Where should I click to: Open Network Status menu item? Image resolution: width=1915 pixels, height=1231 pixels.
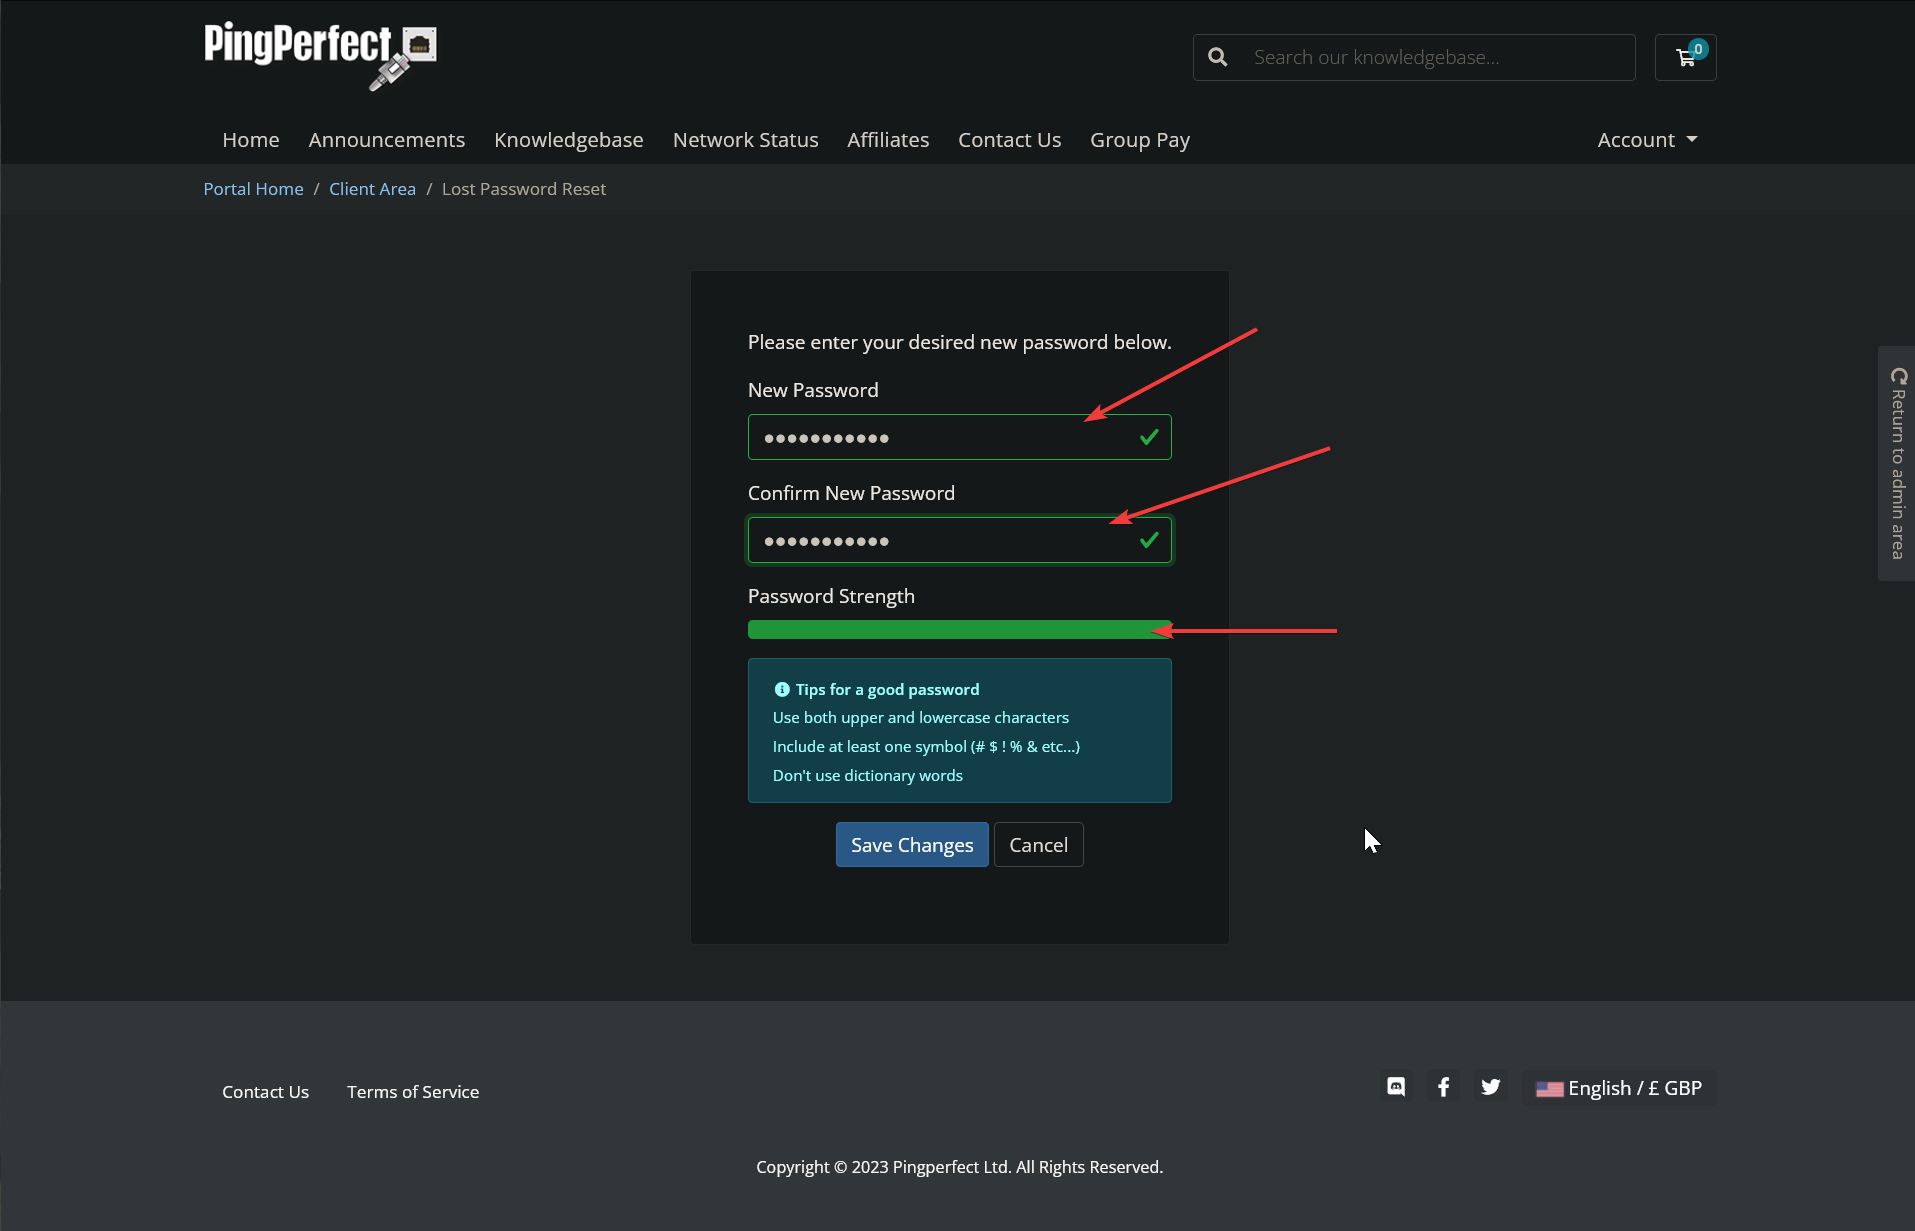click(745, 140)
